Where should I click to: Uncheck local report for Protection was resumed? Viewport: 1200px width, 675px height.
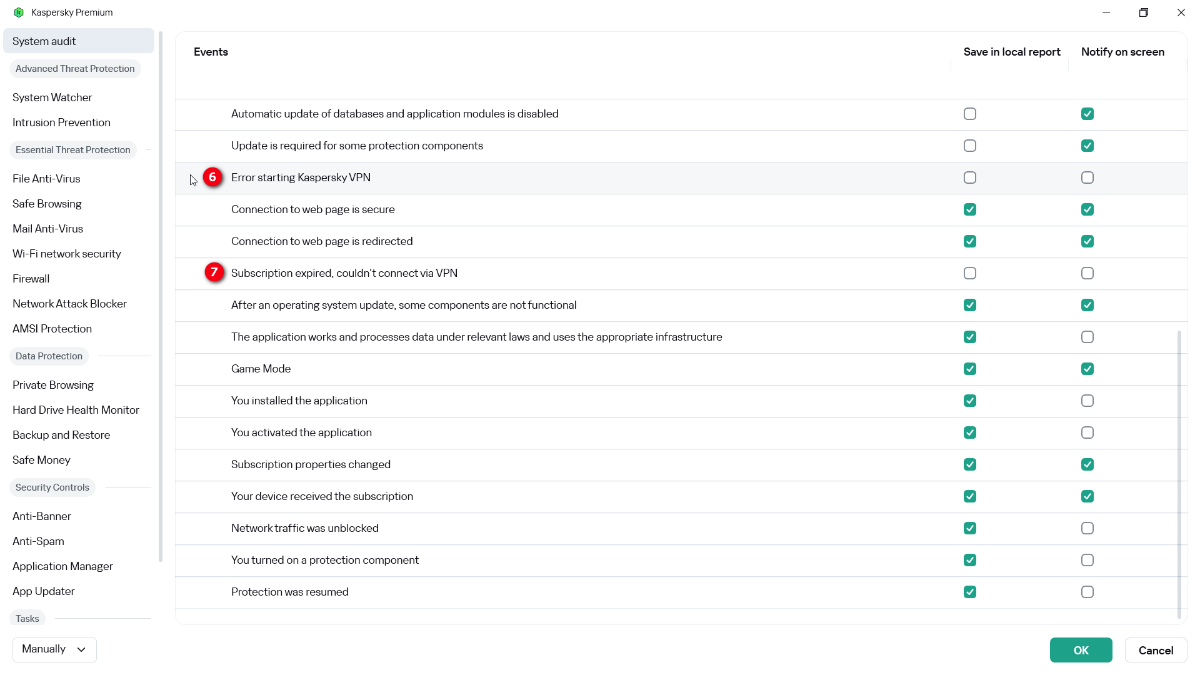(x=970, y=592)
